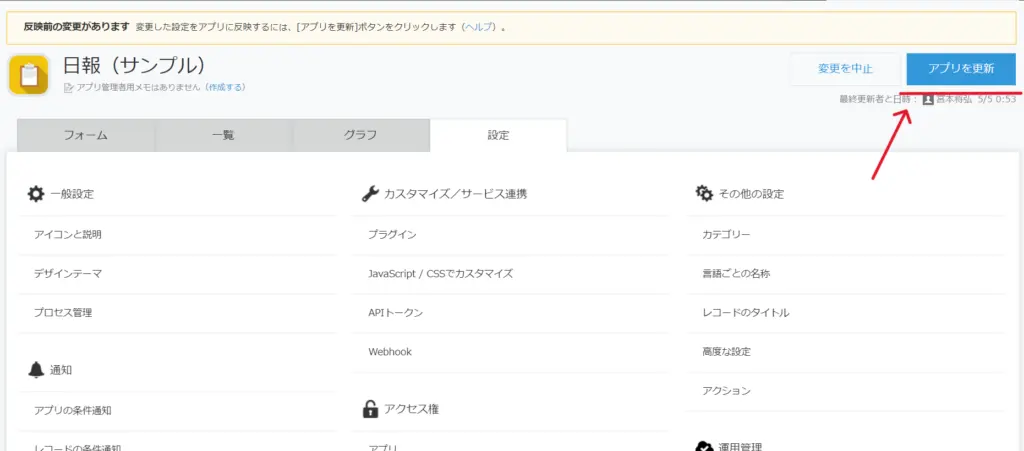
Task: Open the アイコンと説明 setting
Action: coord(68,234)
